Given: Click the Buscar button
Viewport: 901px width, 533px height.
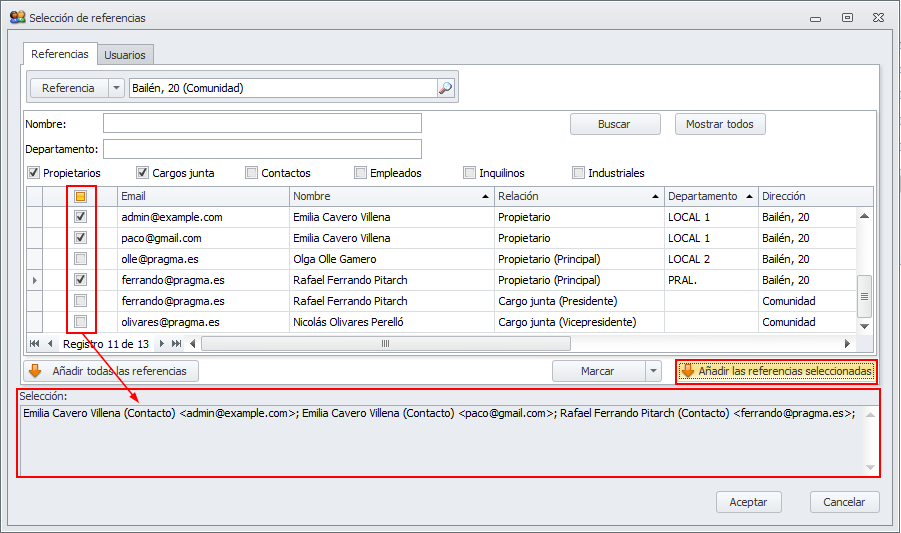Looking at the screenshot, I should click(614, 124).
